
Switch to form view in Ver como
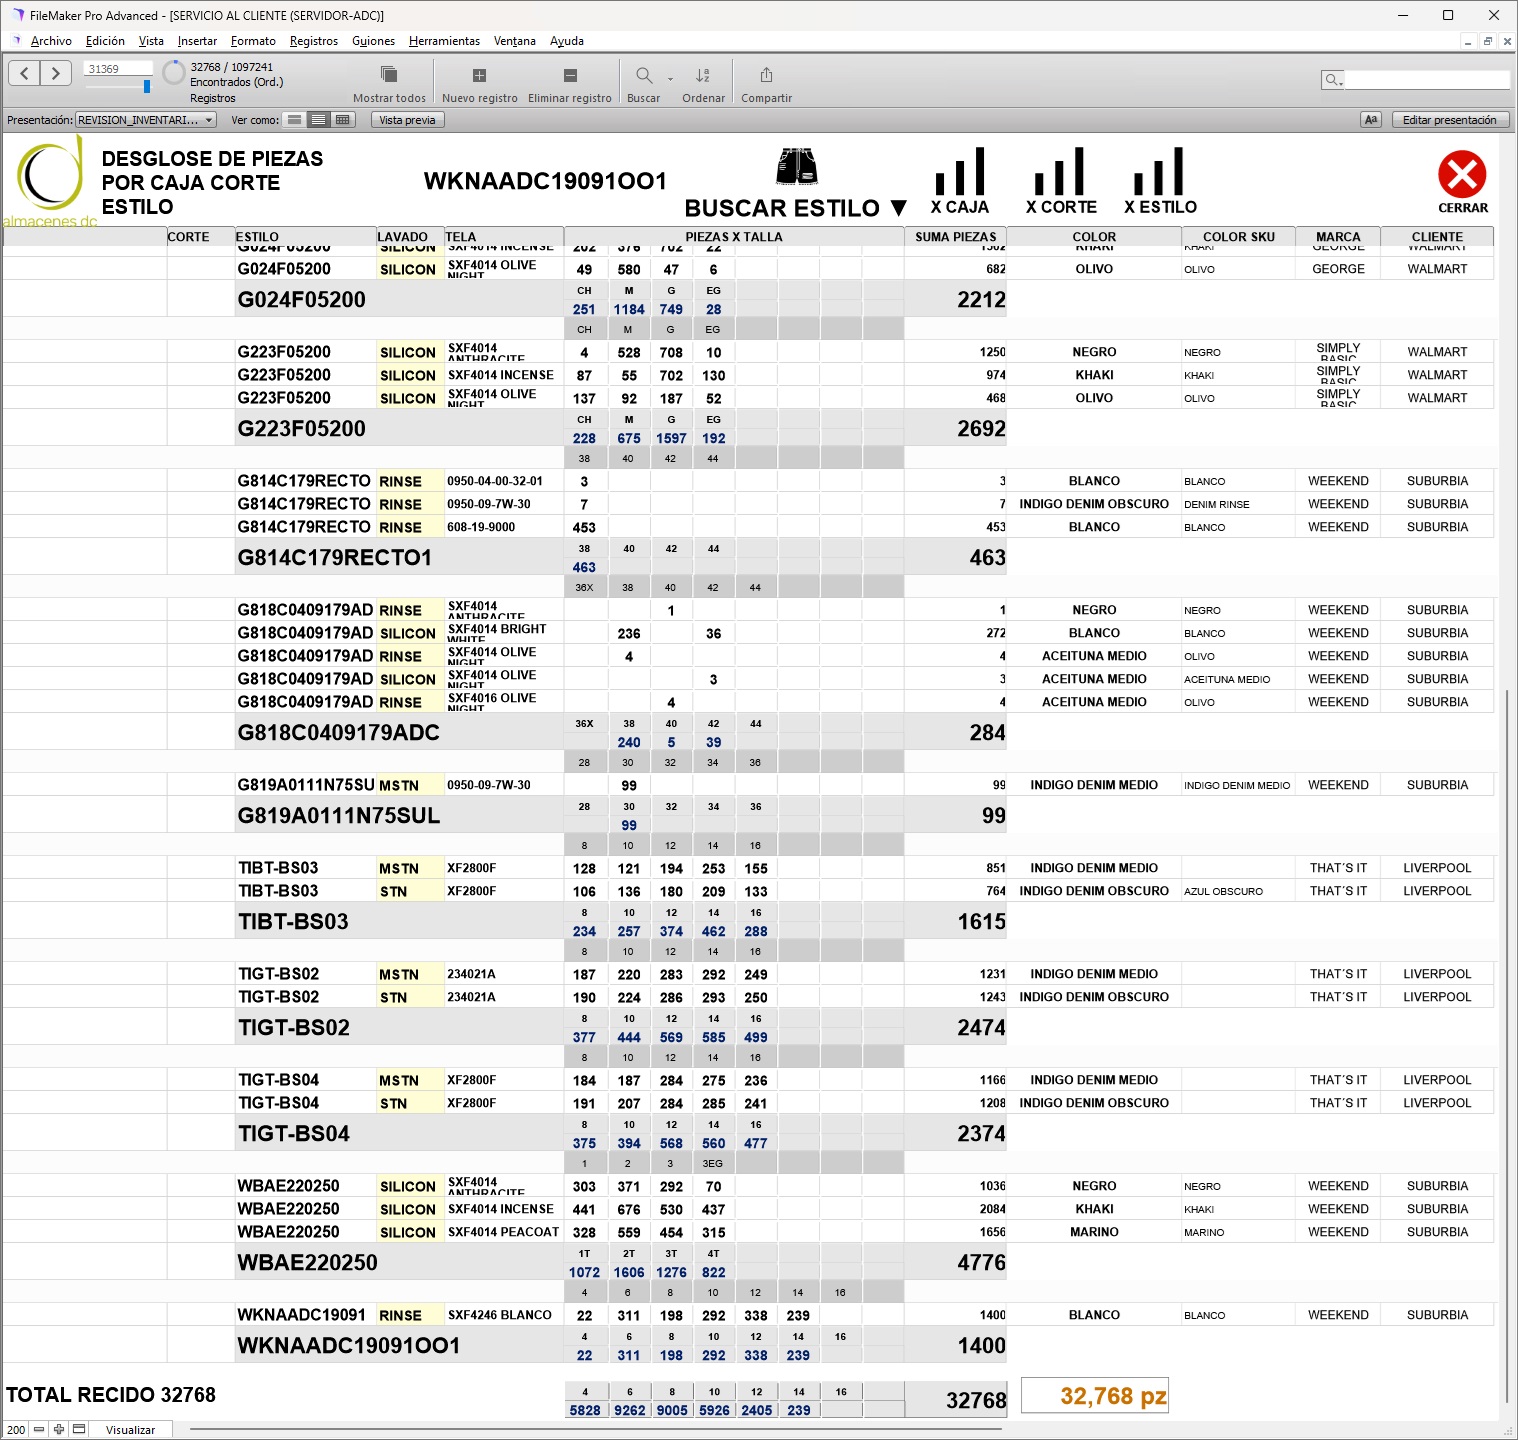(294, 119)
